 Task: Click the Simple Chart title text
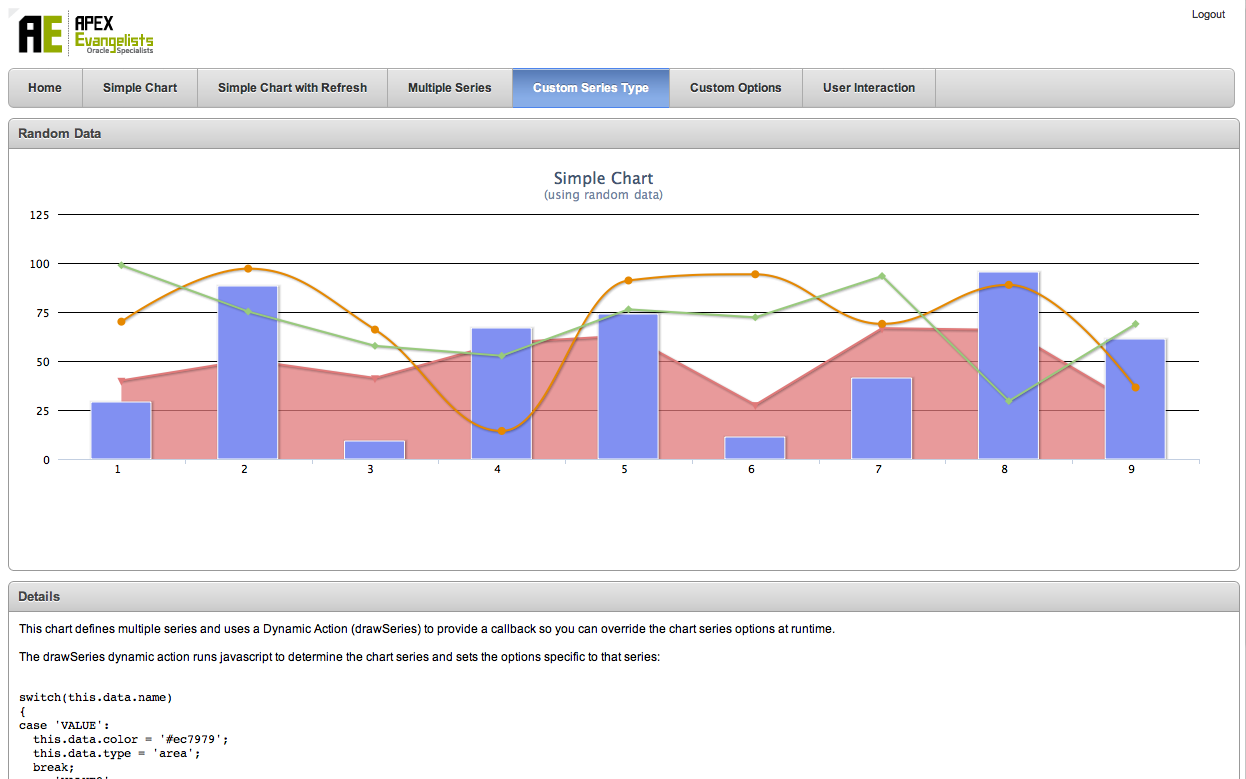tap(603, 178)
